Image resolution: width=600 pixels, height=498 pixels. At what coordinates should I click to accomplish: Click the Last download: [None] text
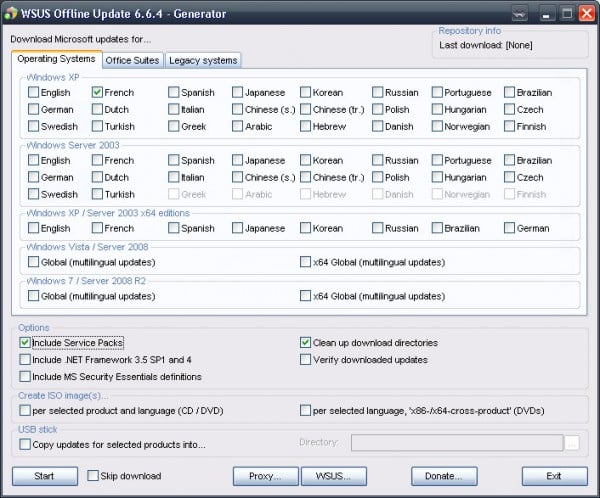point(486,45)
